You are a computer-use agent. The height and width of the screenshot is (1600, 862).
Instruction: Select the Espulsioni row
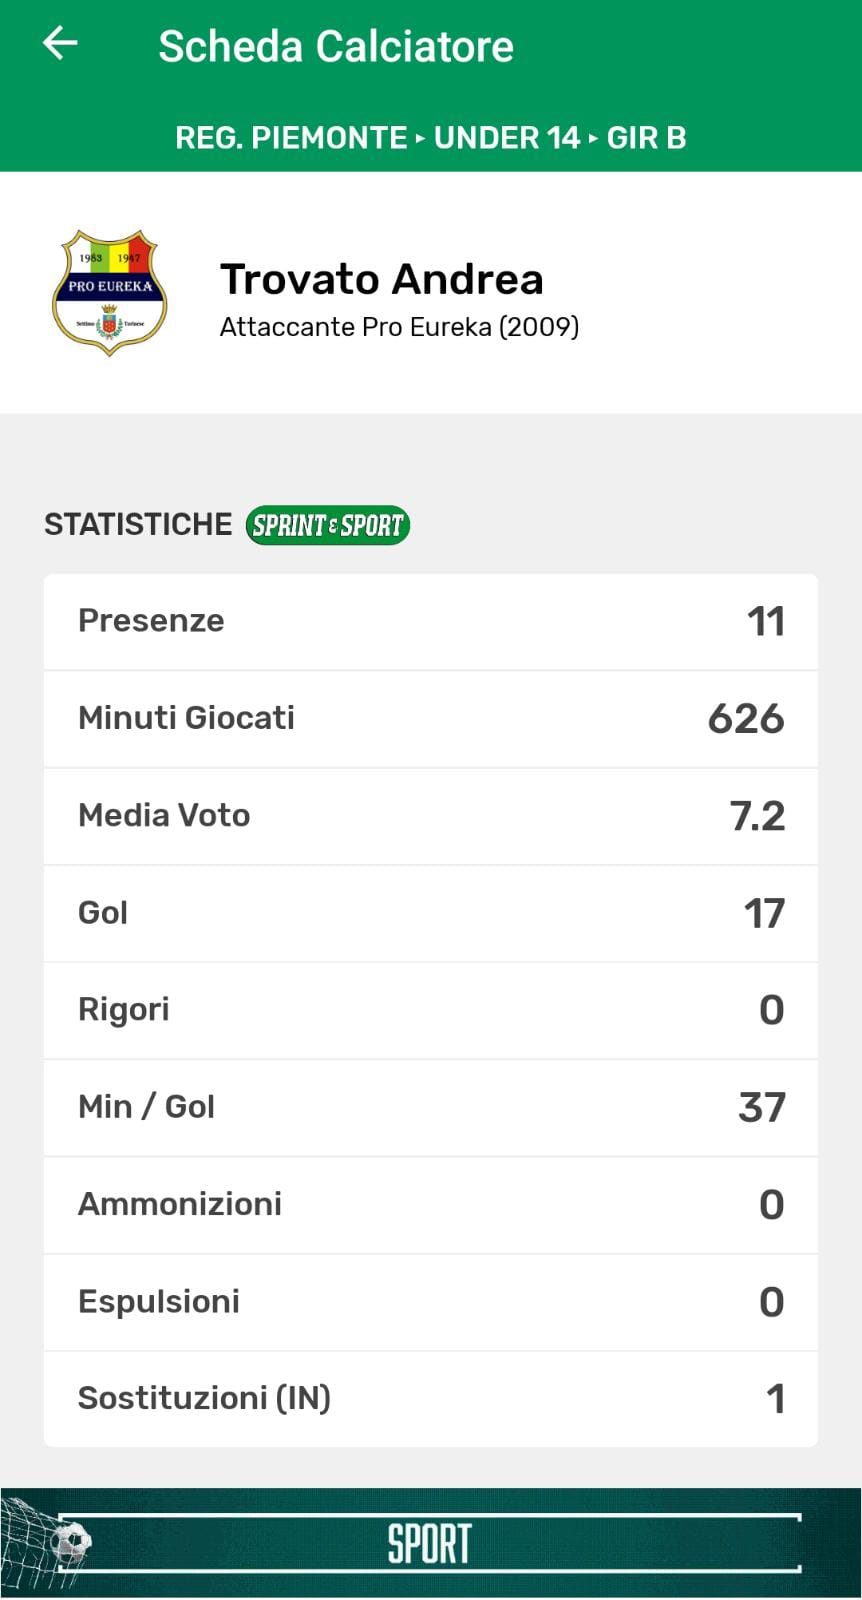tap(431, 1301)
